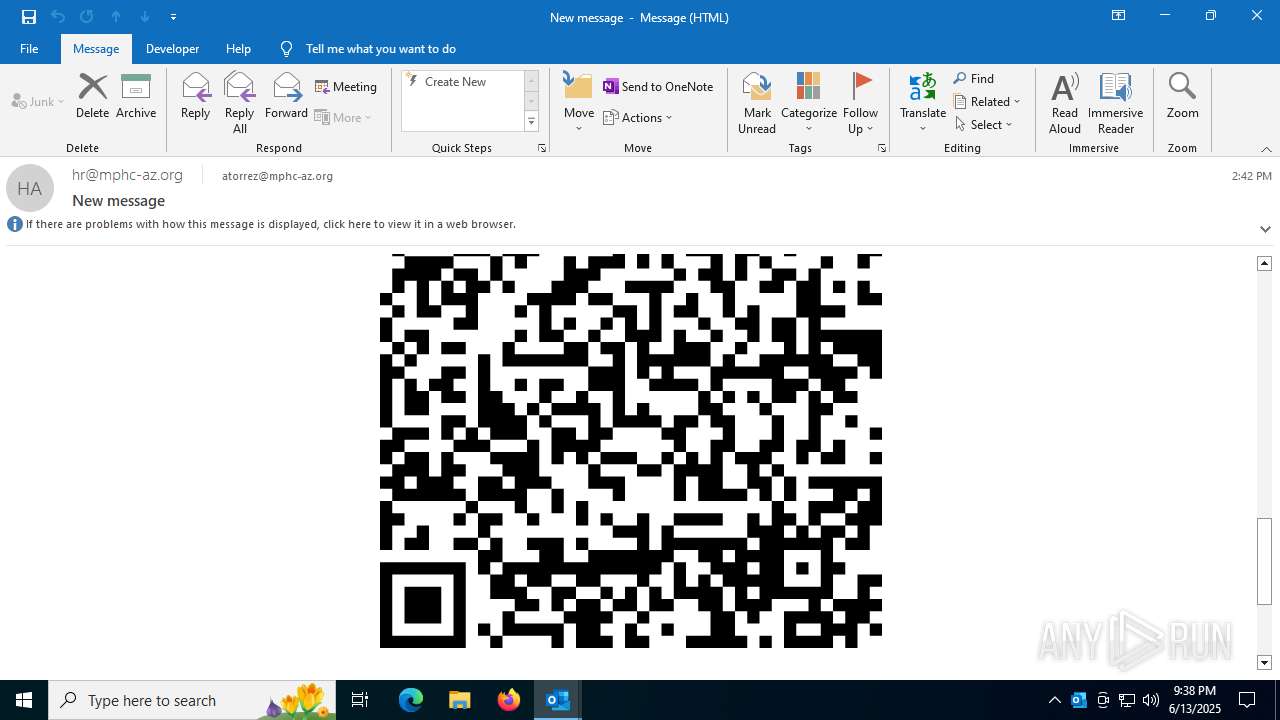Image resolution: width=1280 pixels, height=720 pixels.
Task: Switch to the Developer tab
Action: click(172, 48)
